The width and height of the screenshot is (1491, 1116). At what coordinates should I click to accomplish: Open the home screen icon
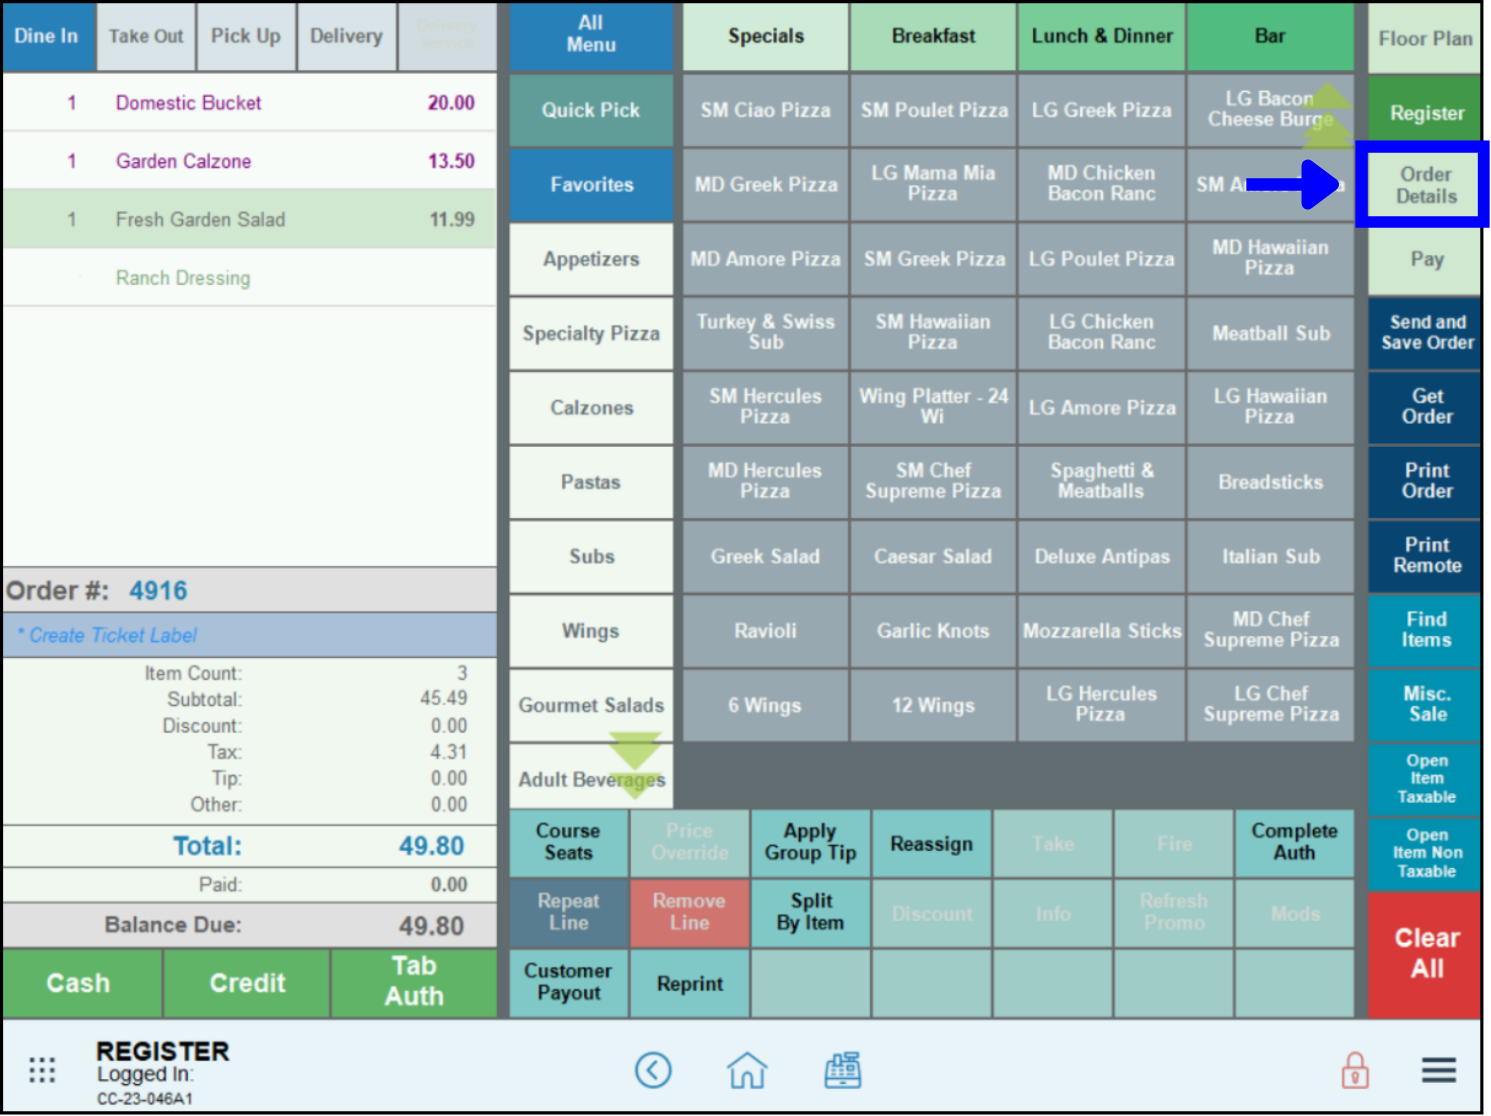(747, 1070)
